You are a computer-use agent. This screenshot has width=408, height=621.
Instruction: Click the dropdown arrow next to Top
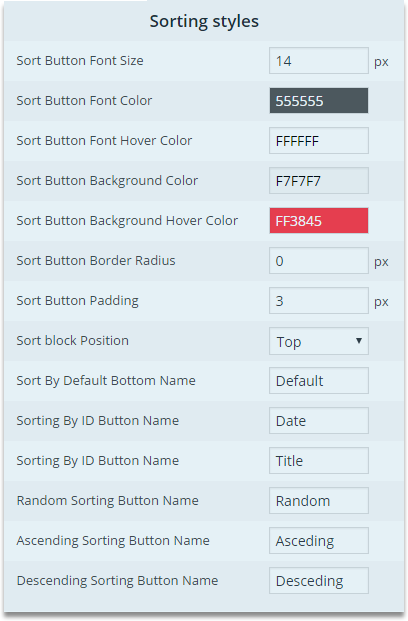(359, 341)
